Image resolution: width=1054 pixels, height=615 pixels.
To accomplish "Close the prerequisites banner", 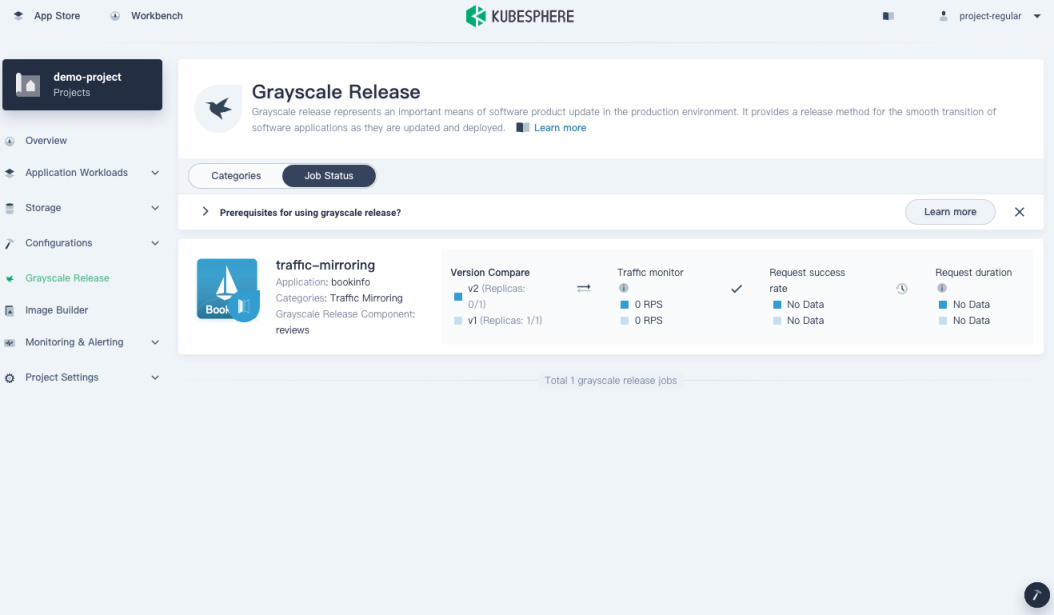I will (x=1019, y=212).
